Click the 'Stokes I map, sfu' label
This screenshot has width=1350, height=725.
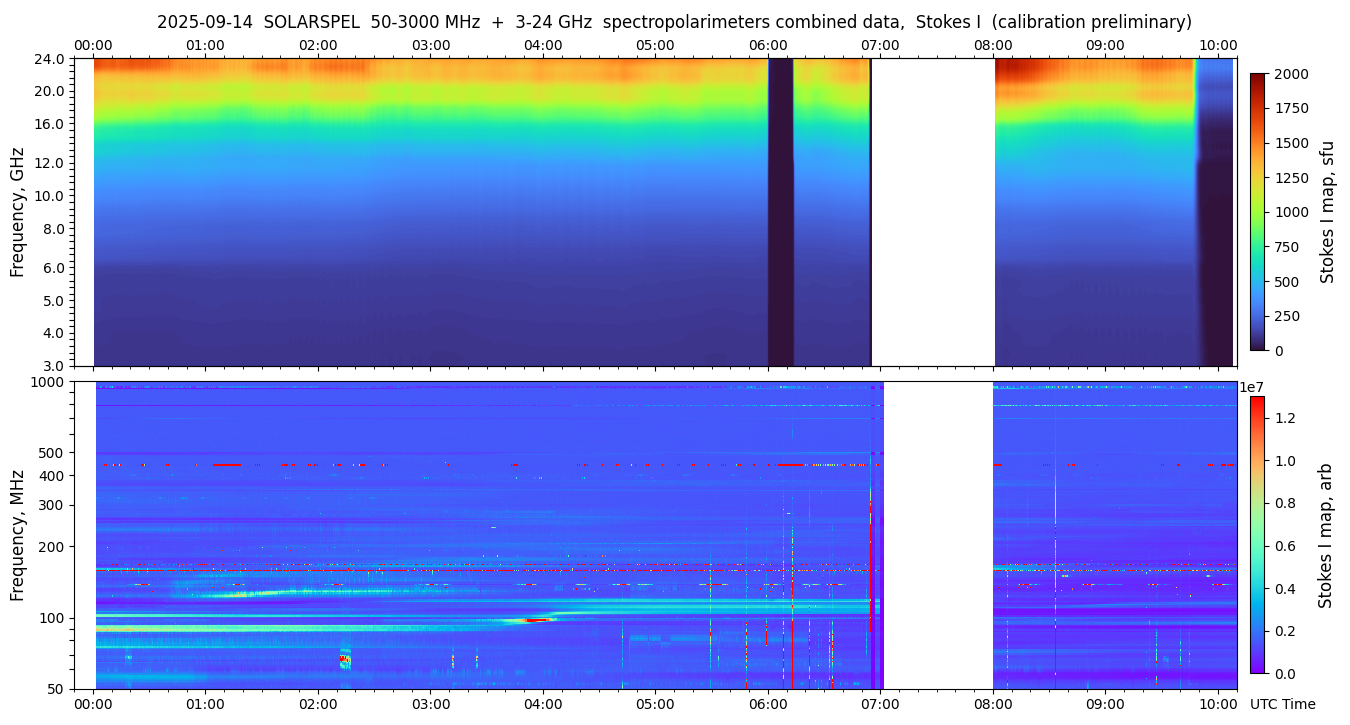[1327, 211]
